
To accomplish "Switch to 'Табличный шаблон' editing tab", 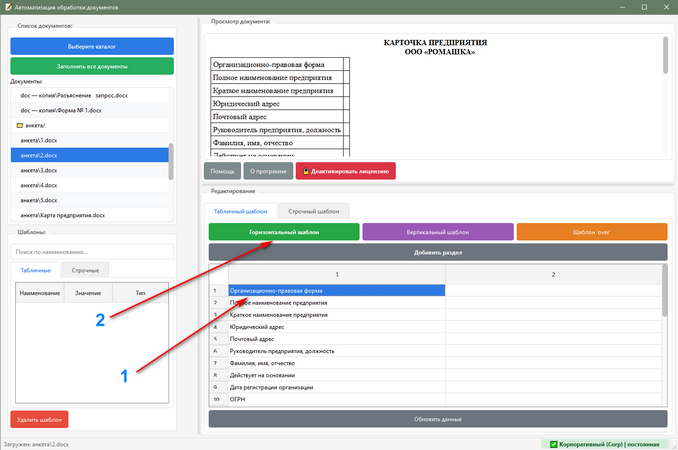I will click(x=240, y=211).
